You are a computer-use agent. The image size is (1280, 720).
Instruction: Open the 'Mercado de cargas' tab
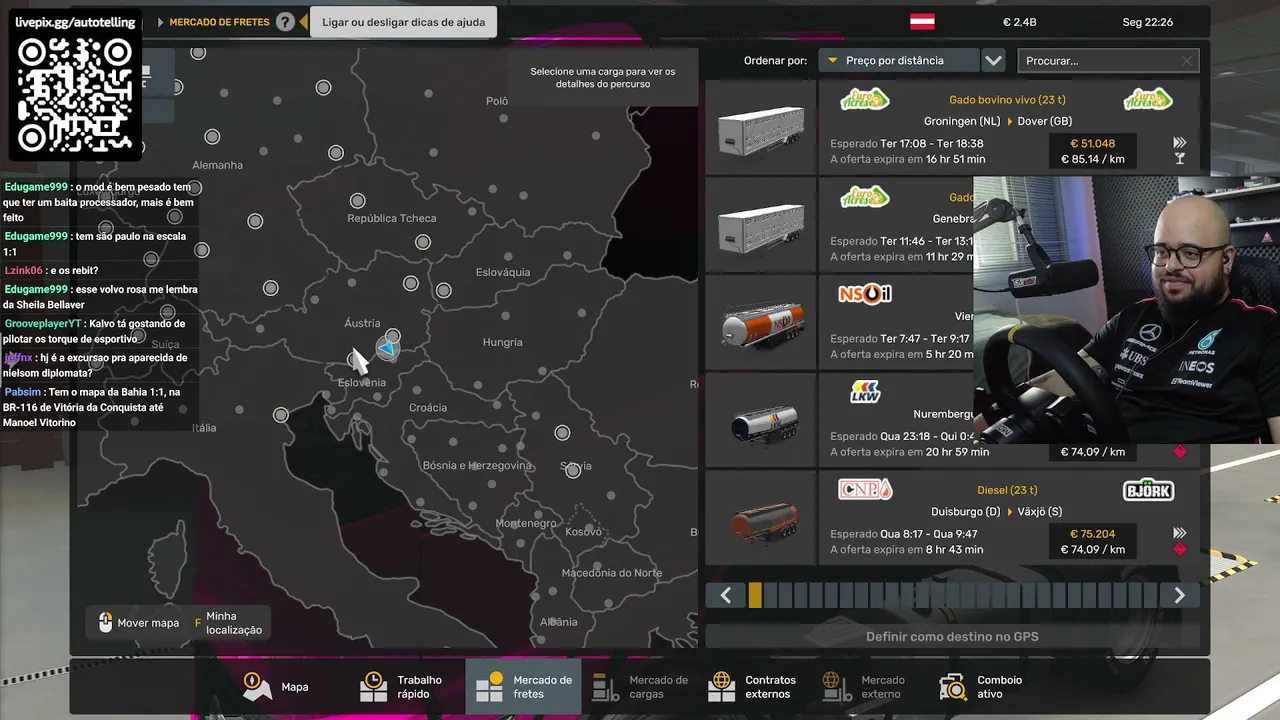pos(640,687)
